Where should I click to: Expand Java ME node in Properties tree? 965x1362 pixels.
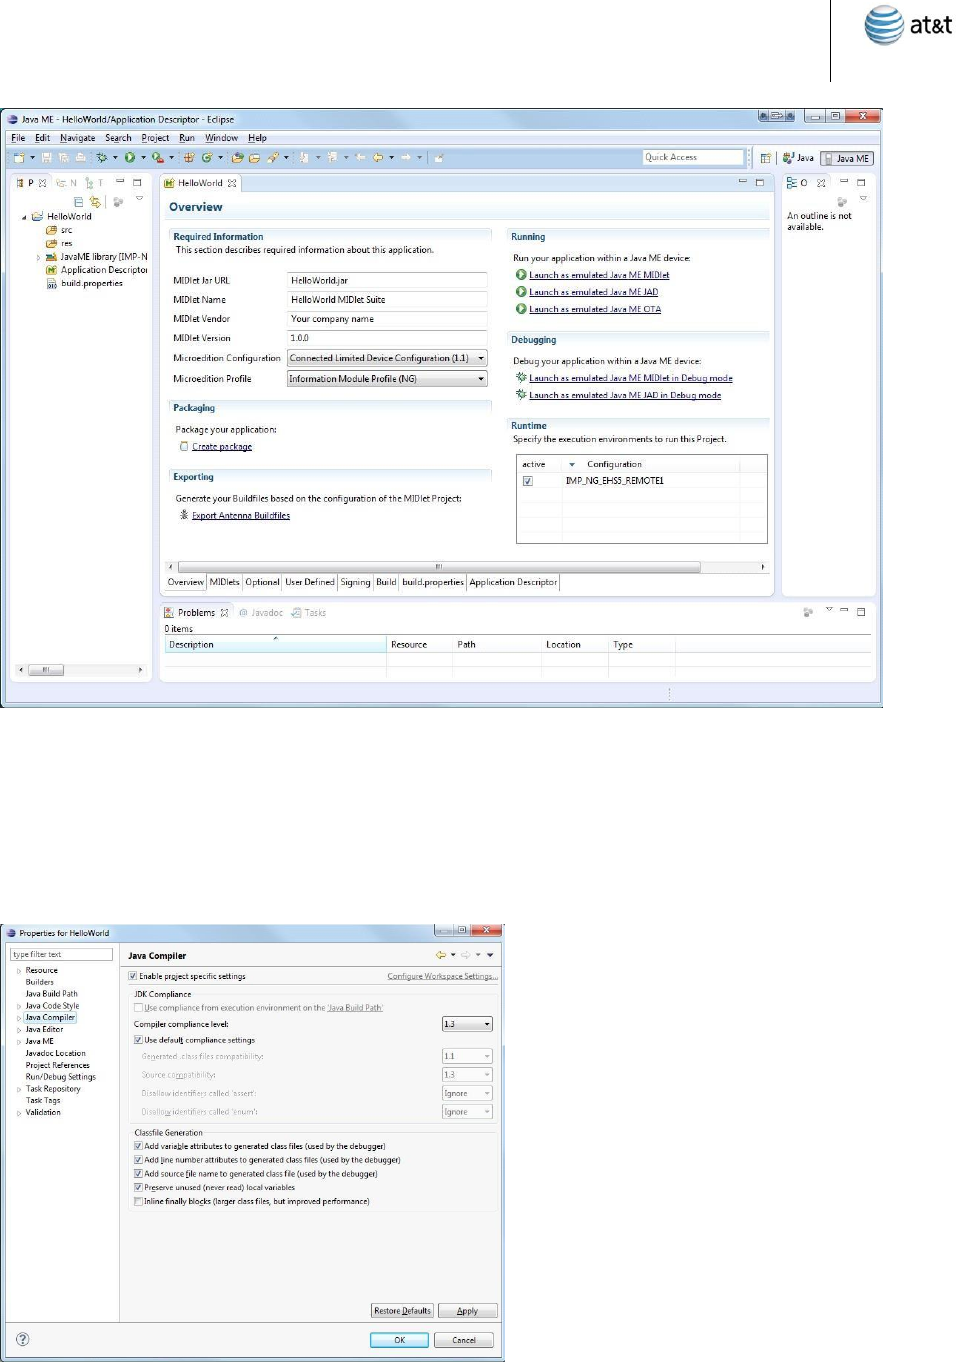(19, 1042)
